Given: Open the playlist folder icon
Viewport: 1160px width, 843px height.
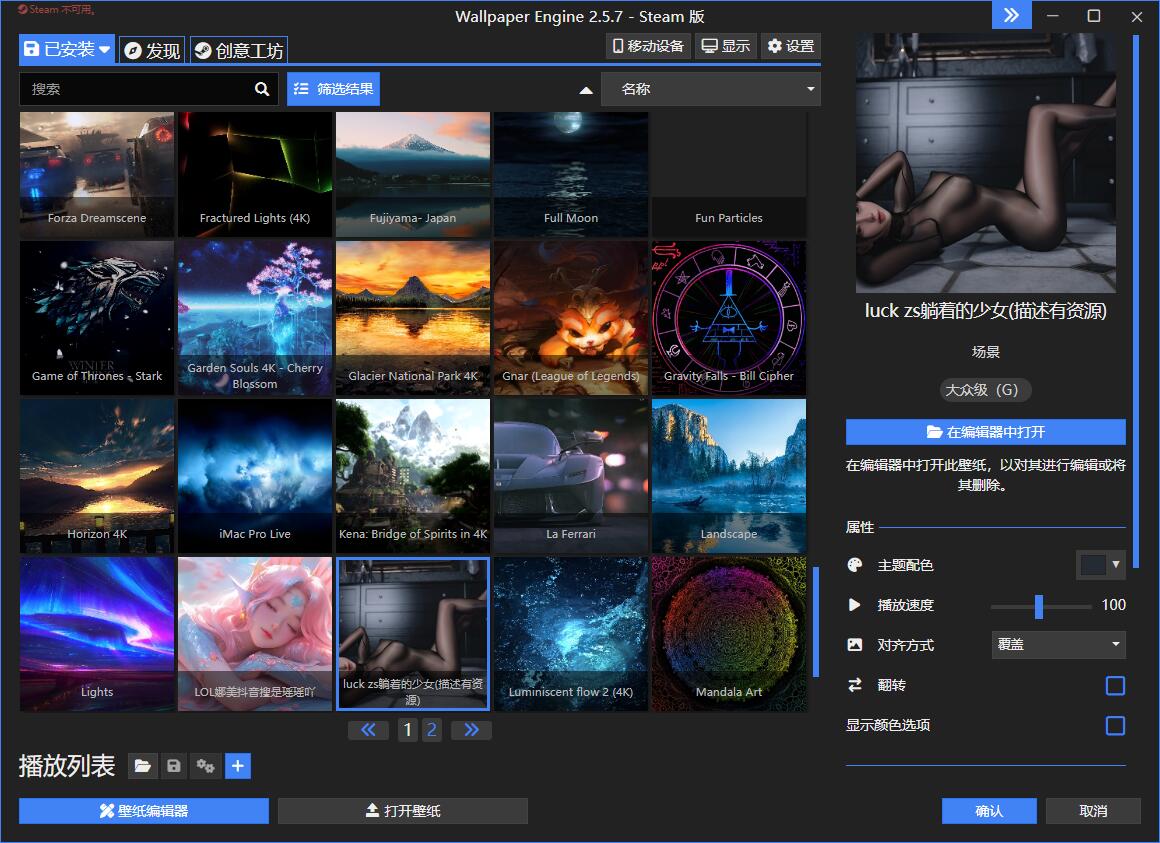Looking at the screenshot, I should (143, 766).
